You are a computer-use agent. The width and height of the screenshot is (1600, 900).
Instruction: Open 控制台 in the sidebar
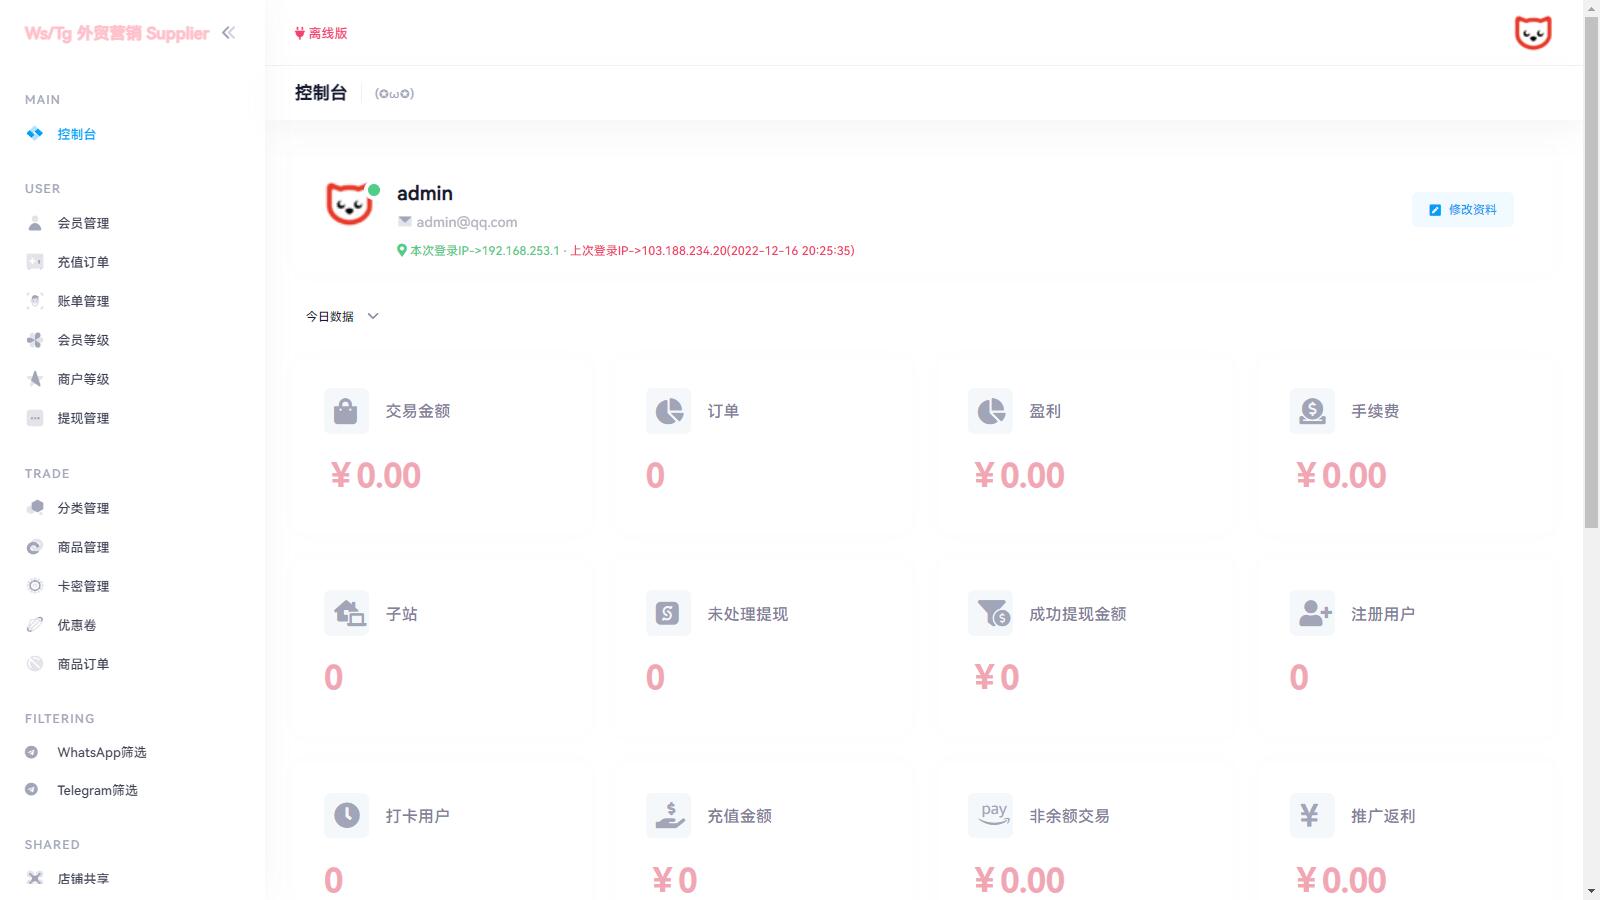point(76,134)
